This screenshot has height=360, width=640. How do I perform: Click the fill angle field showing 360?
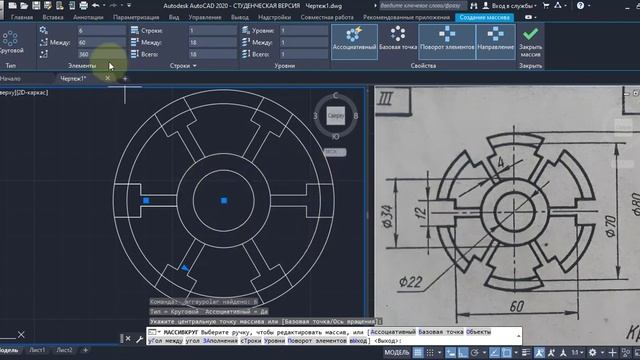click(x=102, y=54)
